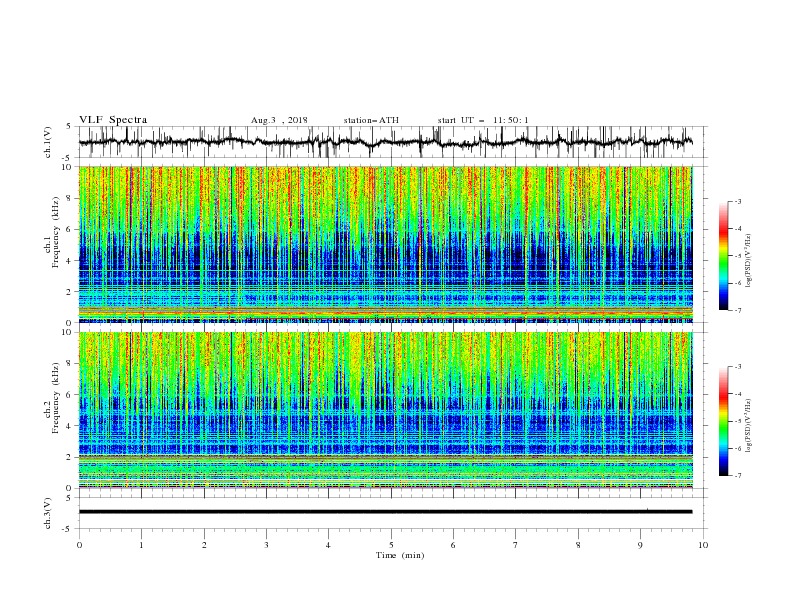Image resolution: width=792 pixels, height=612 pixels.
Task: Select the "start UT = 11:50: 1" text
Action: [483, 120]
